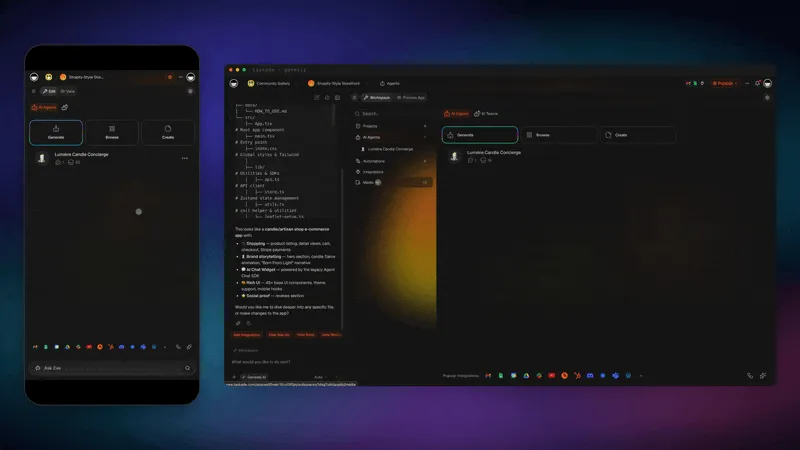Open Community Gallery tab in desktop window
The image size is (800, 450).
click(269, 83)
